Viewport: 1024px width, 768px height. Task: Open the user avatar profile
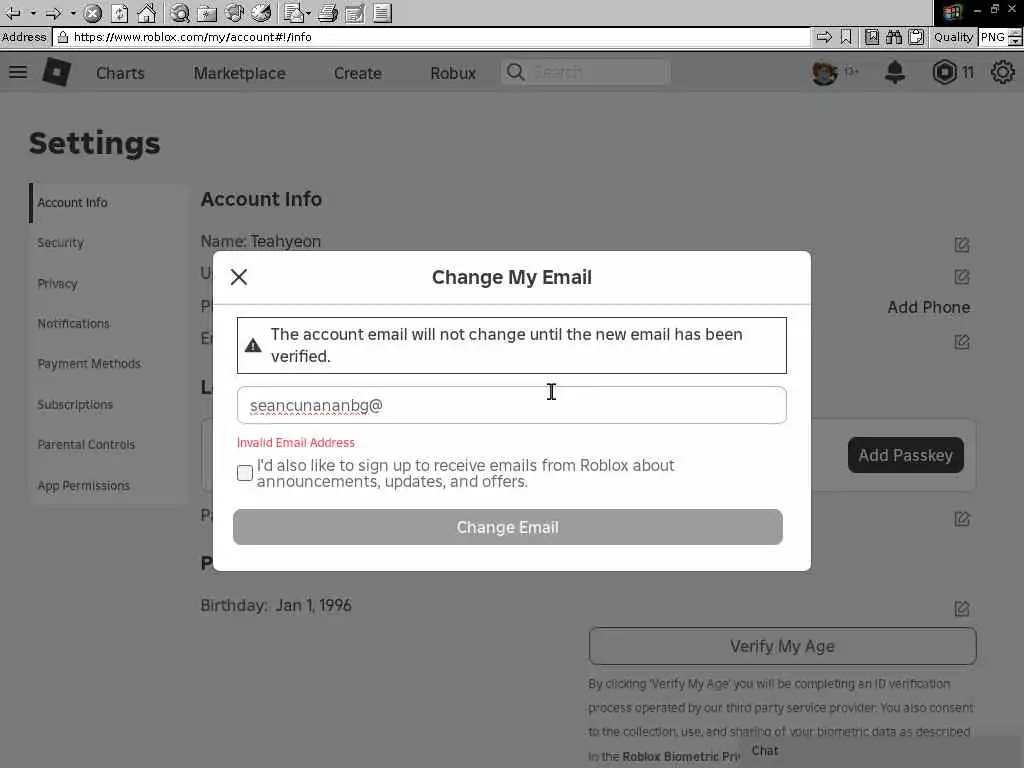tap(824, 72)
